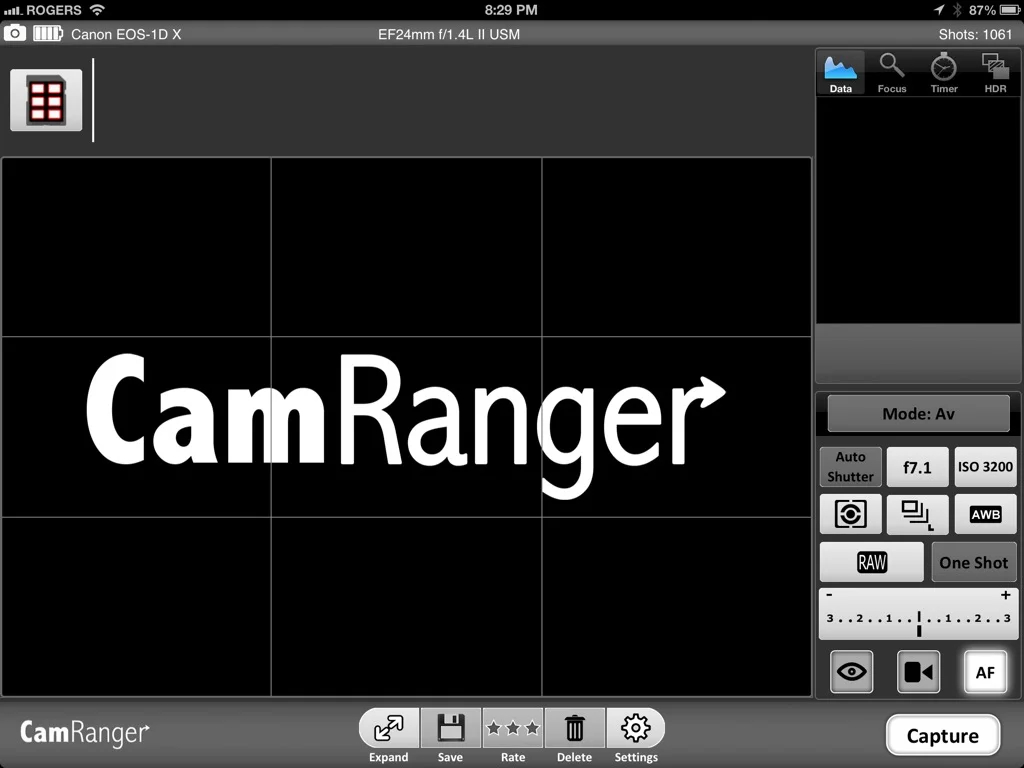Viewport: 1024px width, 768px height.
Task: Switch to the Data histogram tab
Action: coord(840,73)
